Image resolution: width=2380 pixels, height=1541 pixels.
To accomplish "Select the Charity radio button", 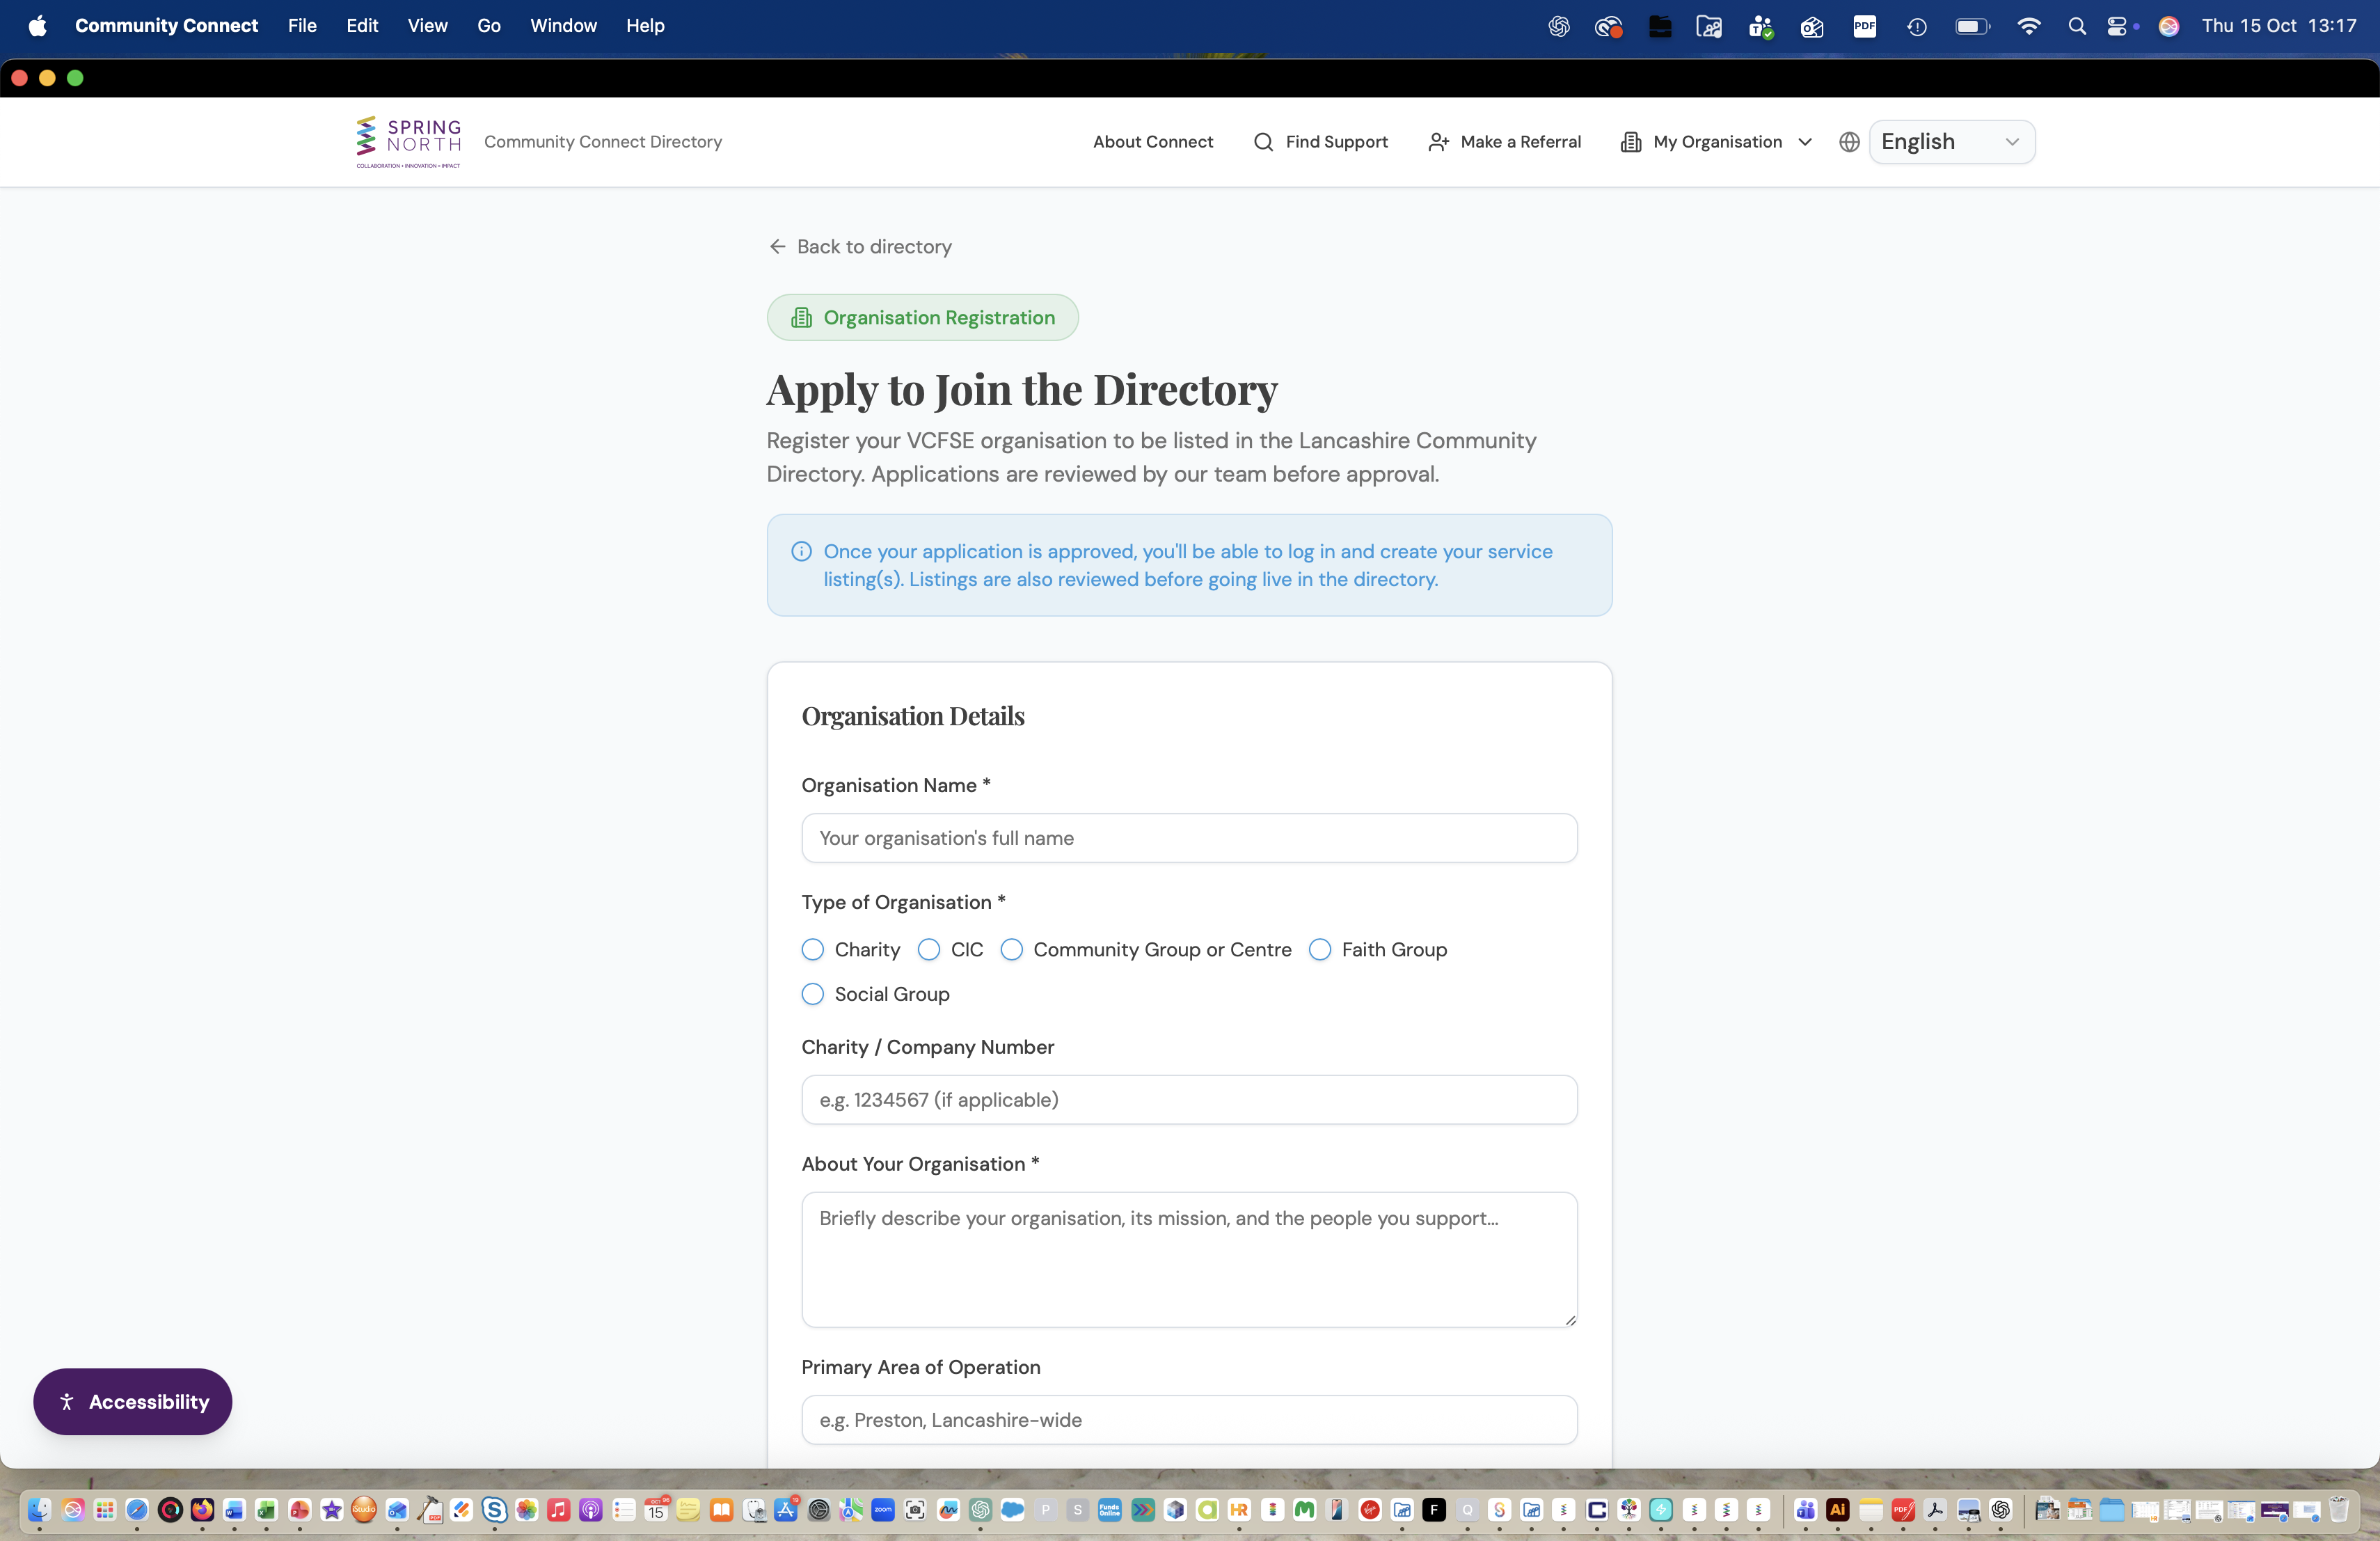I will click(x=813, y=949).
